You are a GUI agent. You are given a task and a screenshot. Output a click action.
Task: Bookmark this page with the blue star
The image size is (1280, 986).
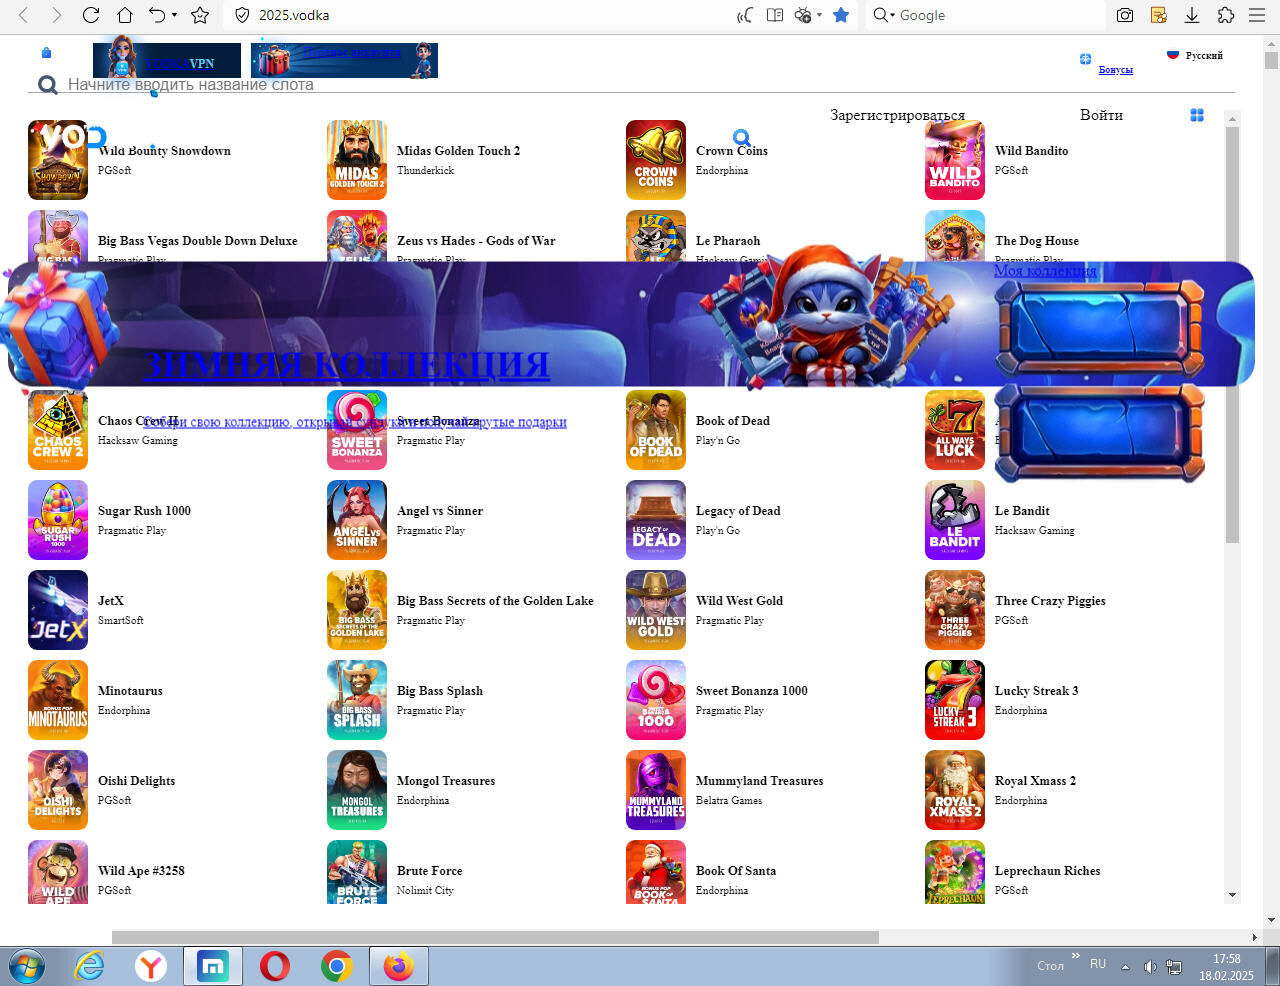(x=841, y=15)
